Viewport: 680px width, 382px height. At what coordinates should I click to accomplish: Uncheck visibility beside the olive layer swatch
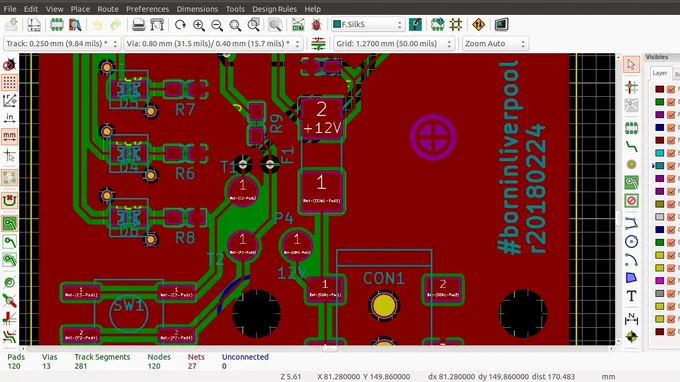coord(671,204)
